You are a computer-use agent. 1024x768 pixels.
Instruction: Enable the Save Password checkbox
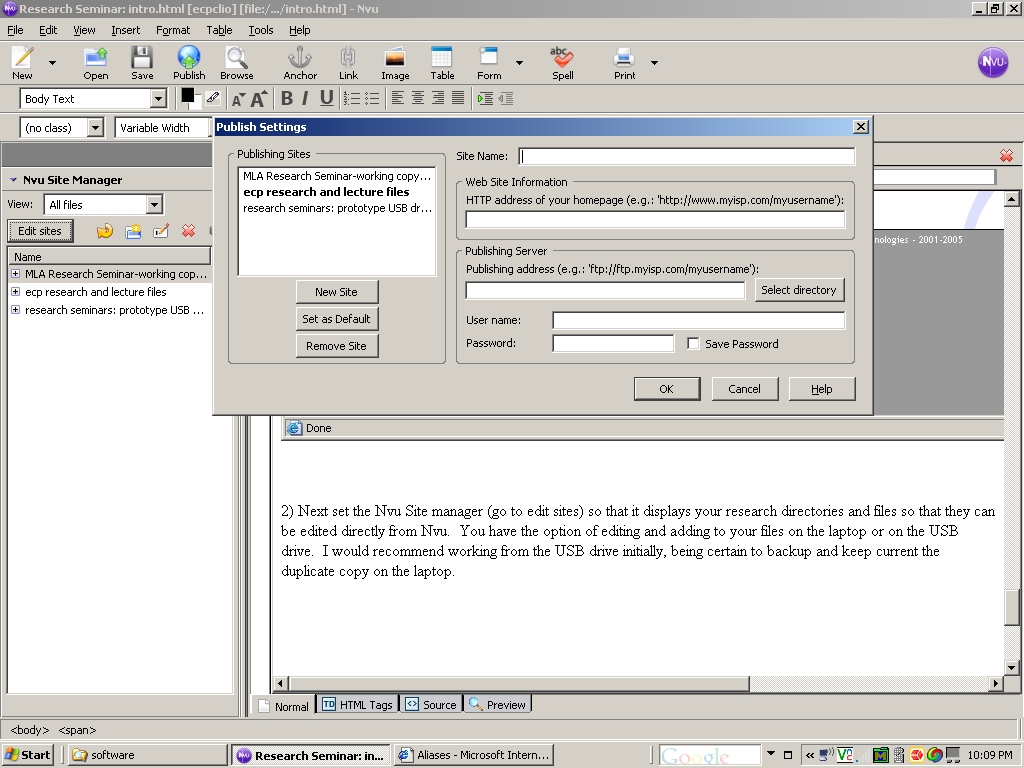tap(693, 344)
